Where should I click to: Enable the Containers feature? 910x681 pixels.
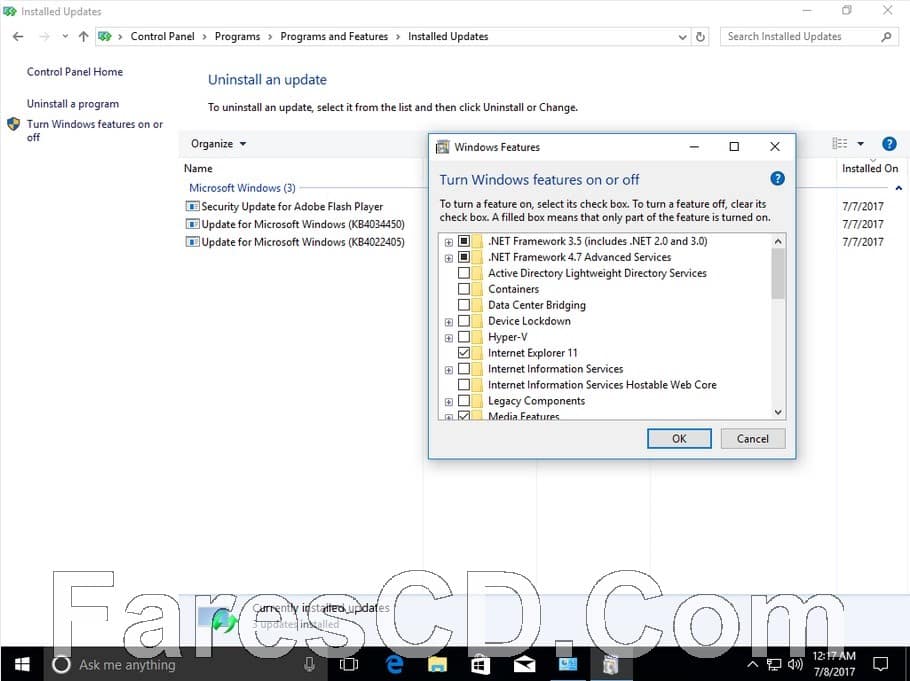point(464,288)
